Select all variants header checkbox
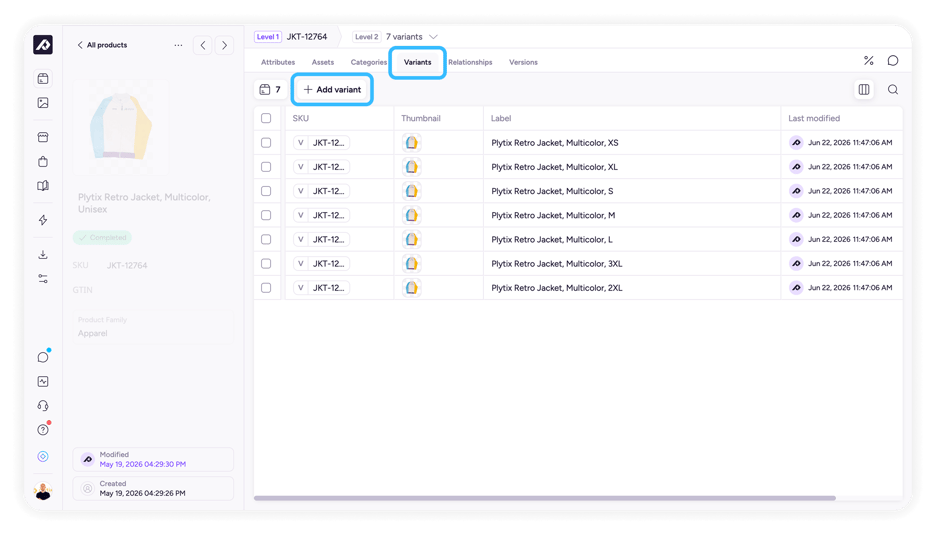The width and height of the screenshot is (936, 535). point(266,118)
